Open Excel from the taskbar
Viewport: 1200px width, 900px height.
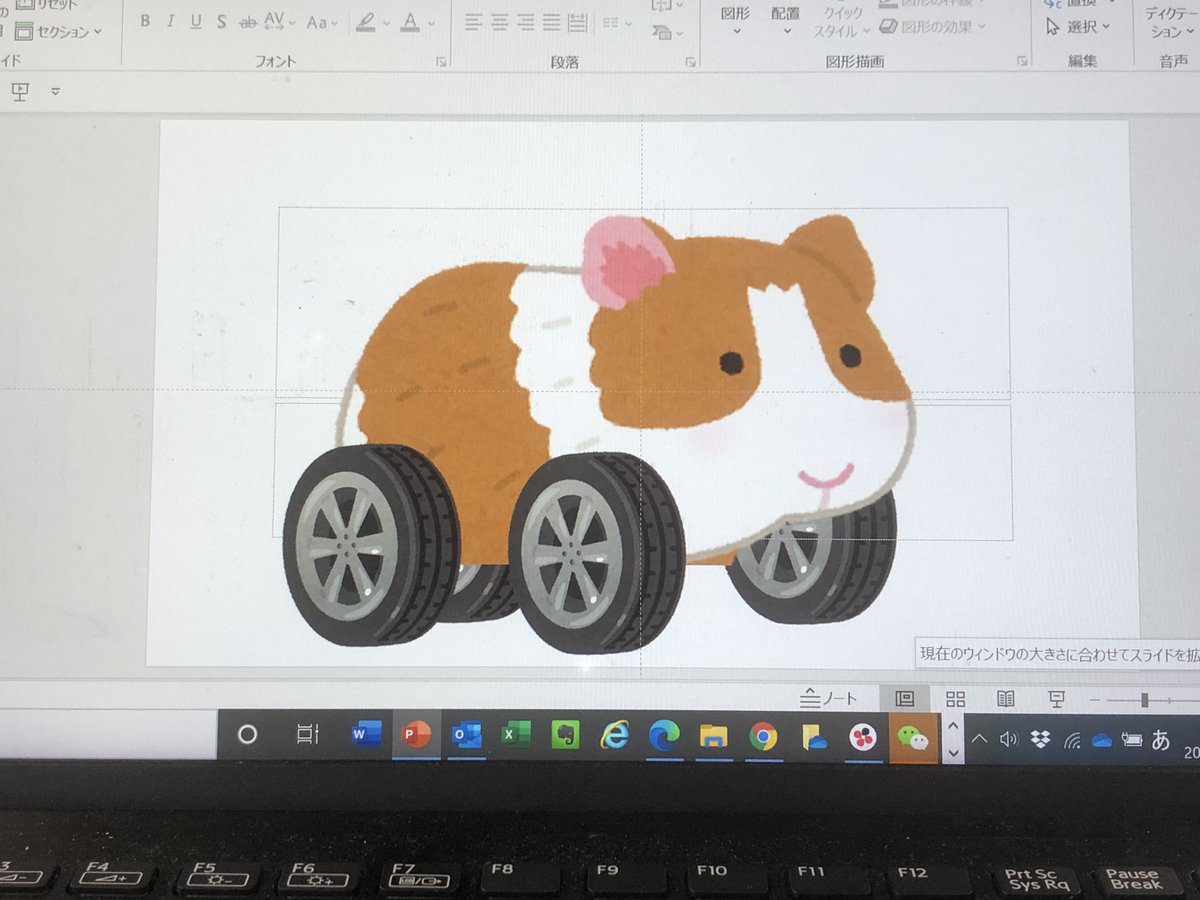tap(515, 736)
